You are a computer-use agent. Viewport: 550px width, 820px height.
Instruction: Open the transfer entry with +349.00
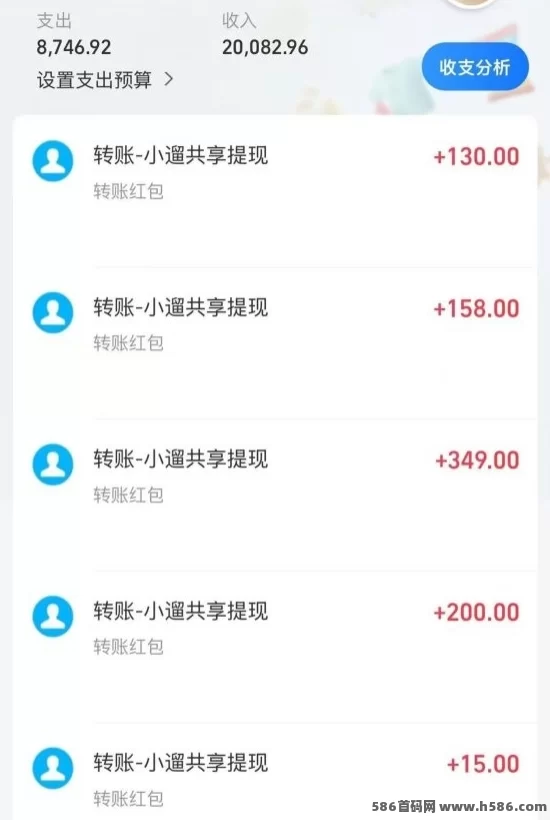pyautogui.click(x=275, y=494)
